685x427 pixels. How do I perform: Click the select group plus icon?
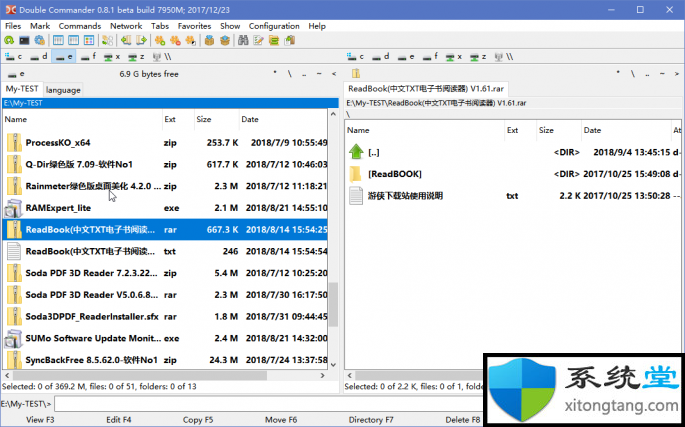[x=160, y=41]
